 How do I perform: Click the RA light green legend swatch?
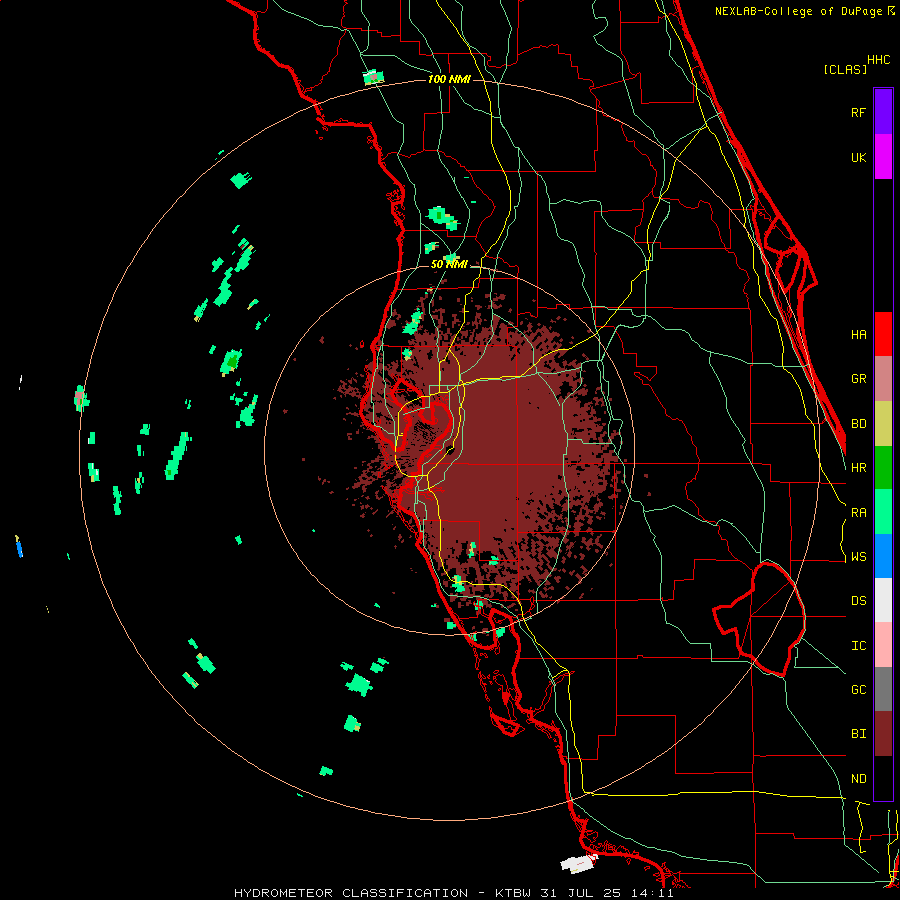[883, 512]
